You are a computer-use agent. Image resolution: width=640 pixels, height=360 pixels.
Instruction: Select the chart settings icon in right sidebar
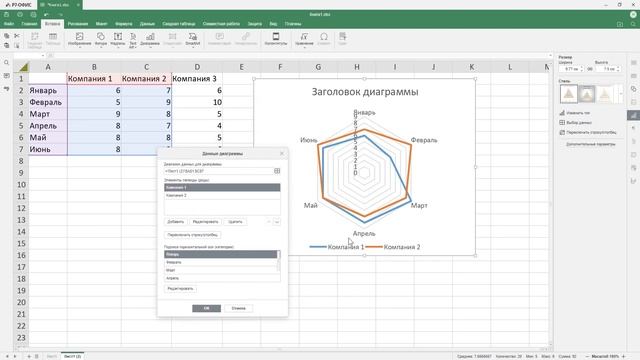pyautogui.click(x=633, y=115)
